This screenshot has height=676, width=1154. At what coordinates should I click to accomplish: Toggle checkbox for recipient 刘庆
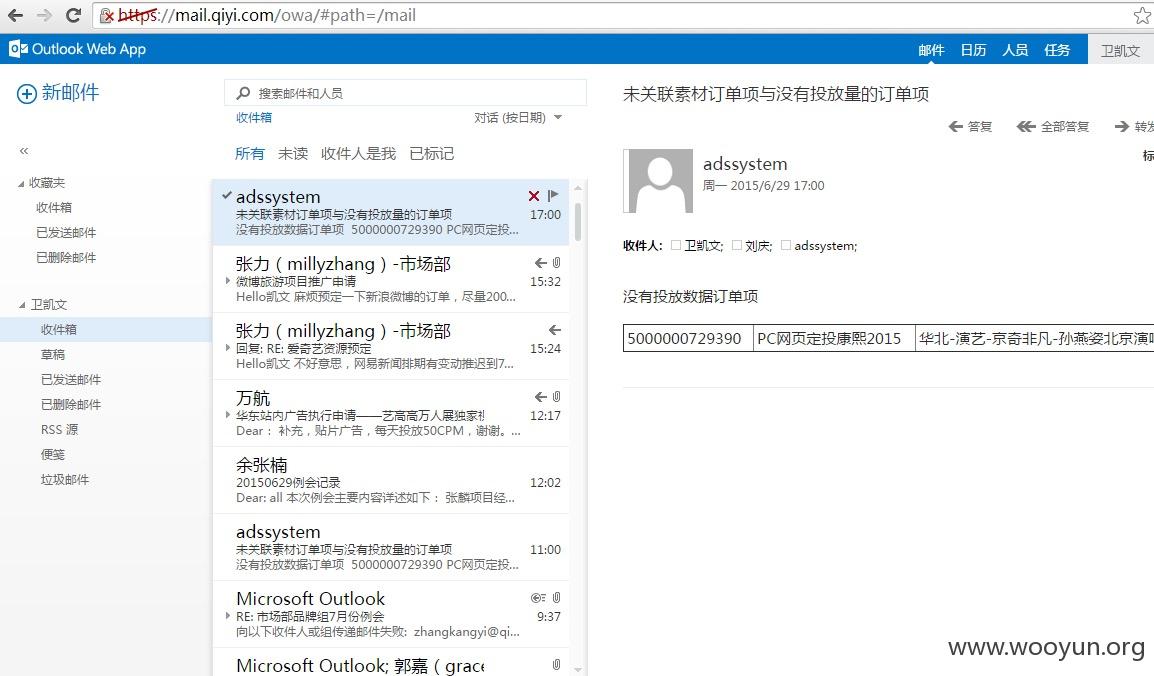[x=737, y=246]
